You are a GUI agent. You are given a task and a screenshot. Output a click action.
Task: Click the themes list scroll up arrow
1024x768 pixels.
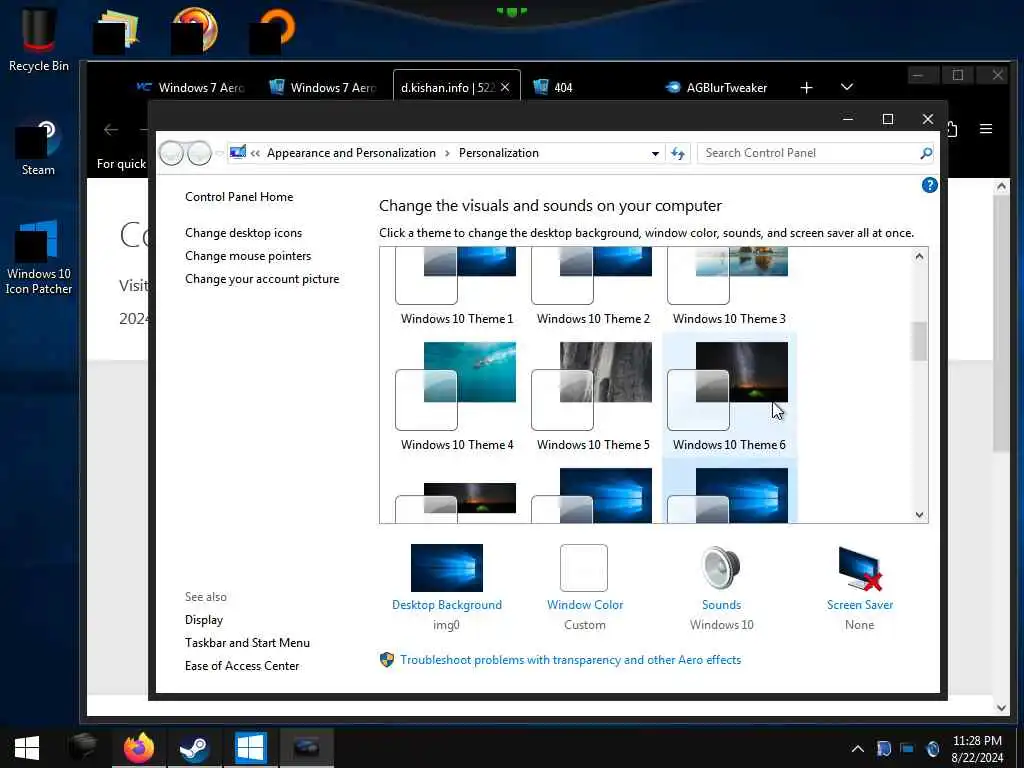920,256
